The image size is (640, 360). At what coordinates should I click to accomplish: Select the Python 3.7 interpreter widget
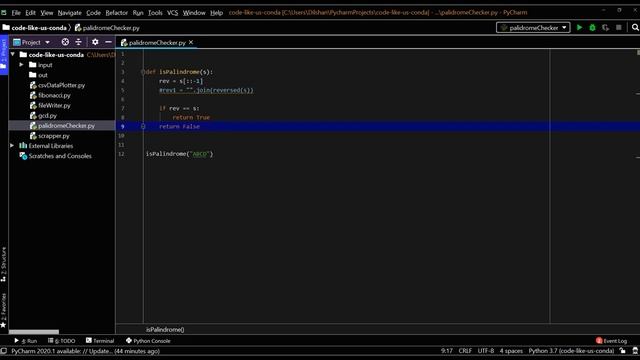tap(571, 351)
